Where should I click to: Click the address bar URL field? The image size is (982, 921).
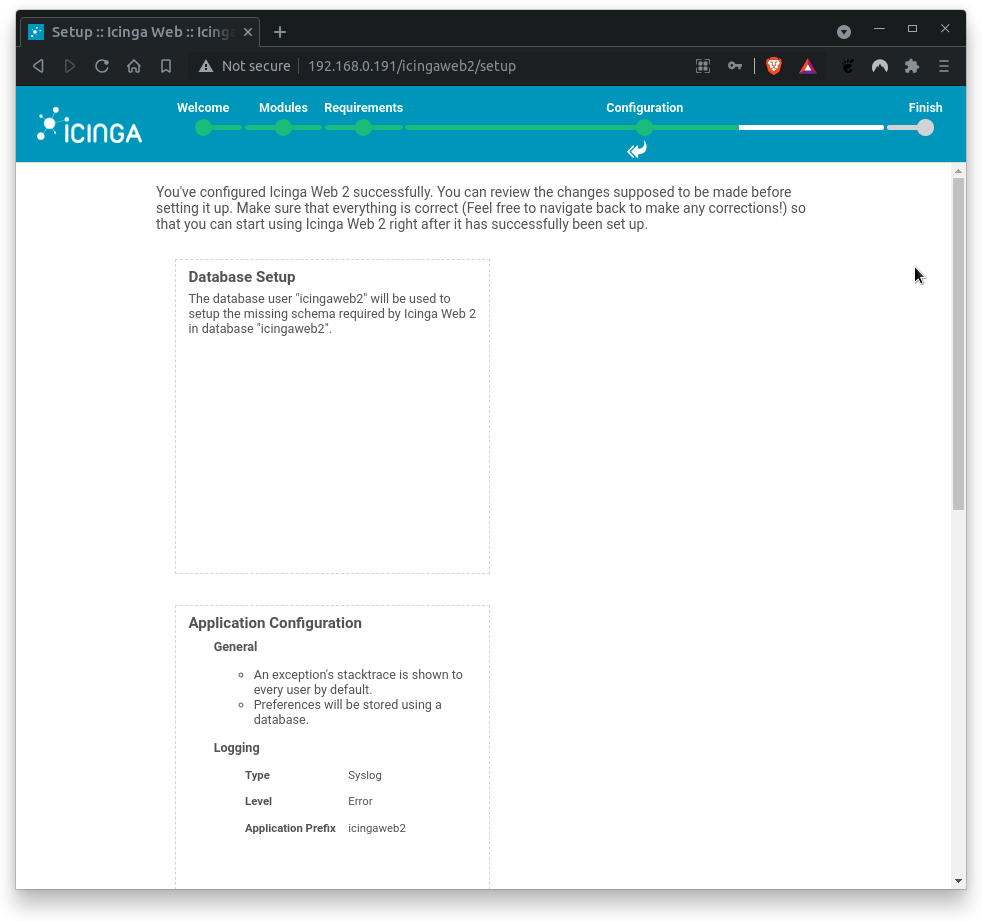[413, 66]
